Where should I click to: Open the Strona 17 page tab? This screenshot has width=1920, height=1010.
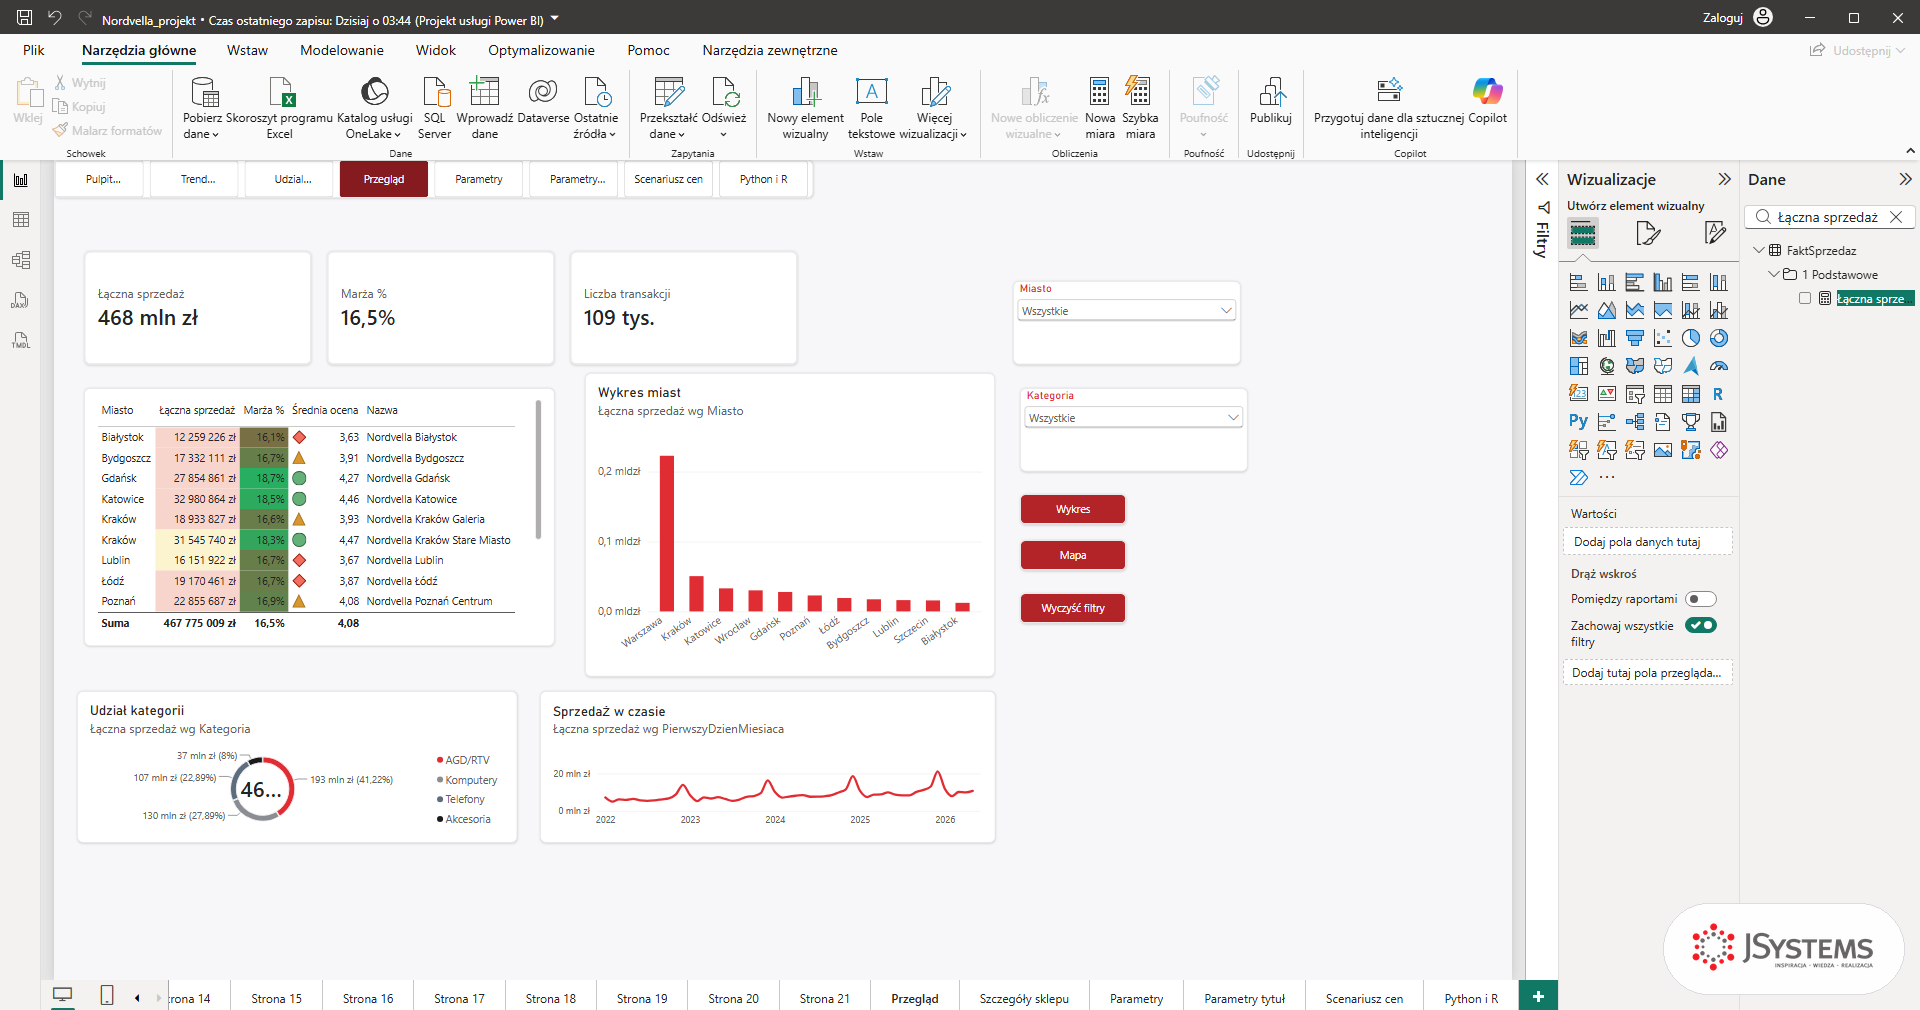point(459,998)
